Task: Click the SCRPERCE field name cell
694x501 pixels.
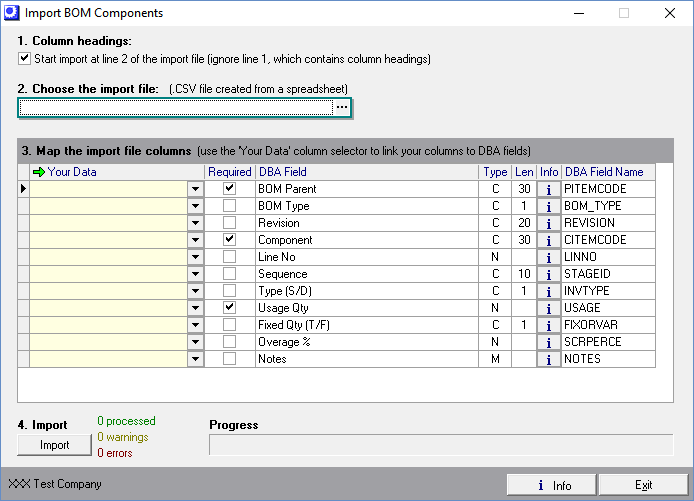Action: 608,342
